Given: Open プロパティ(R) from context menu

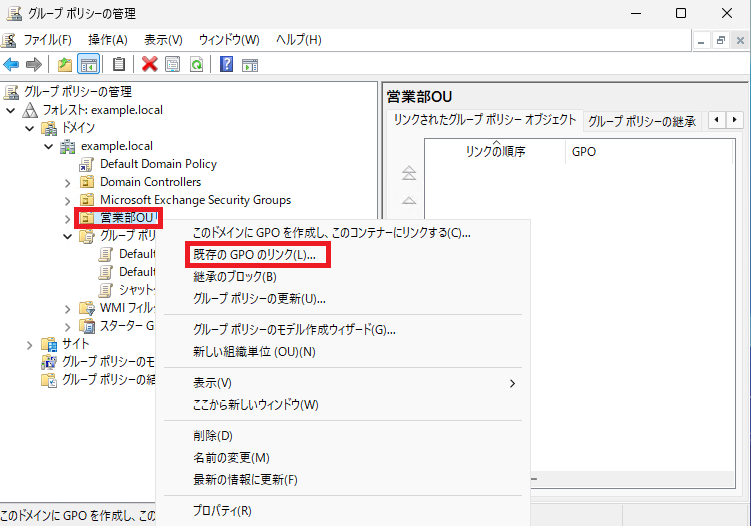Looking at the screenshot, I should [x=343, y=511].
